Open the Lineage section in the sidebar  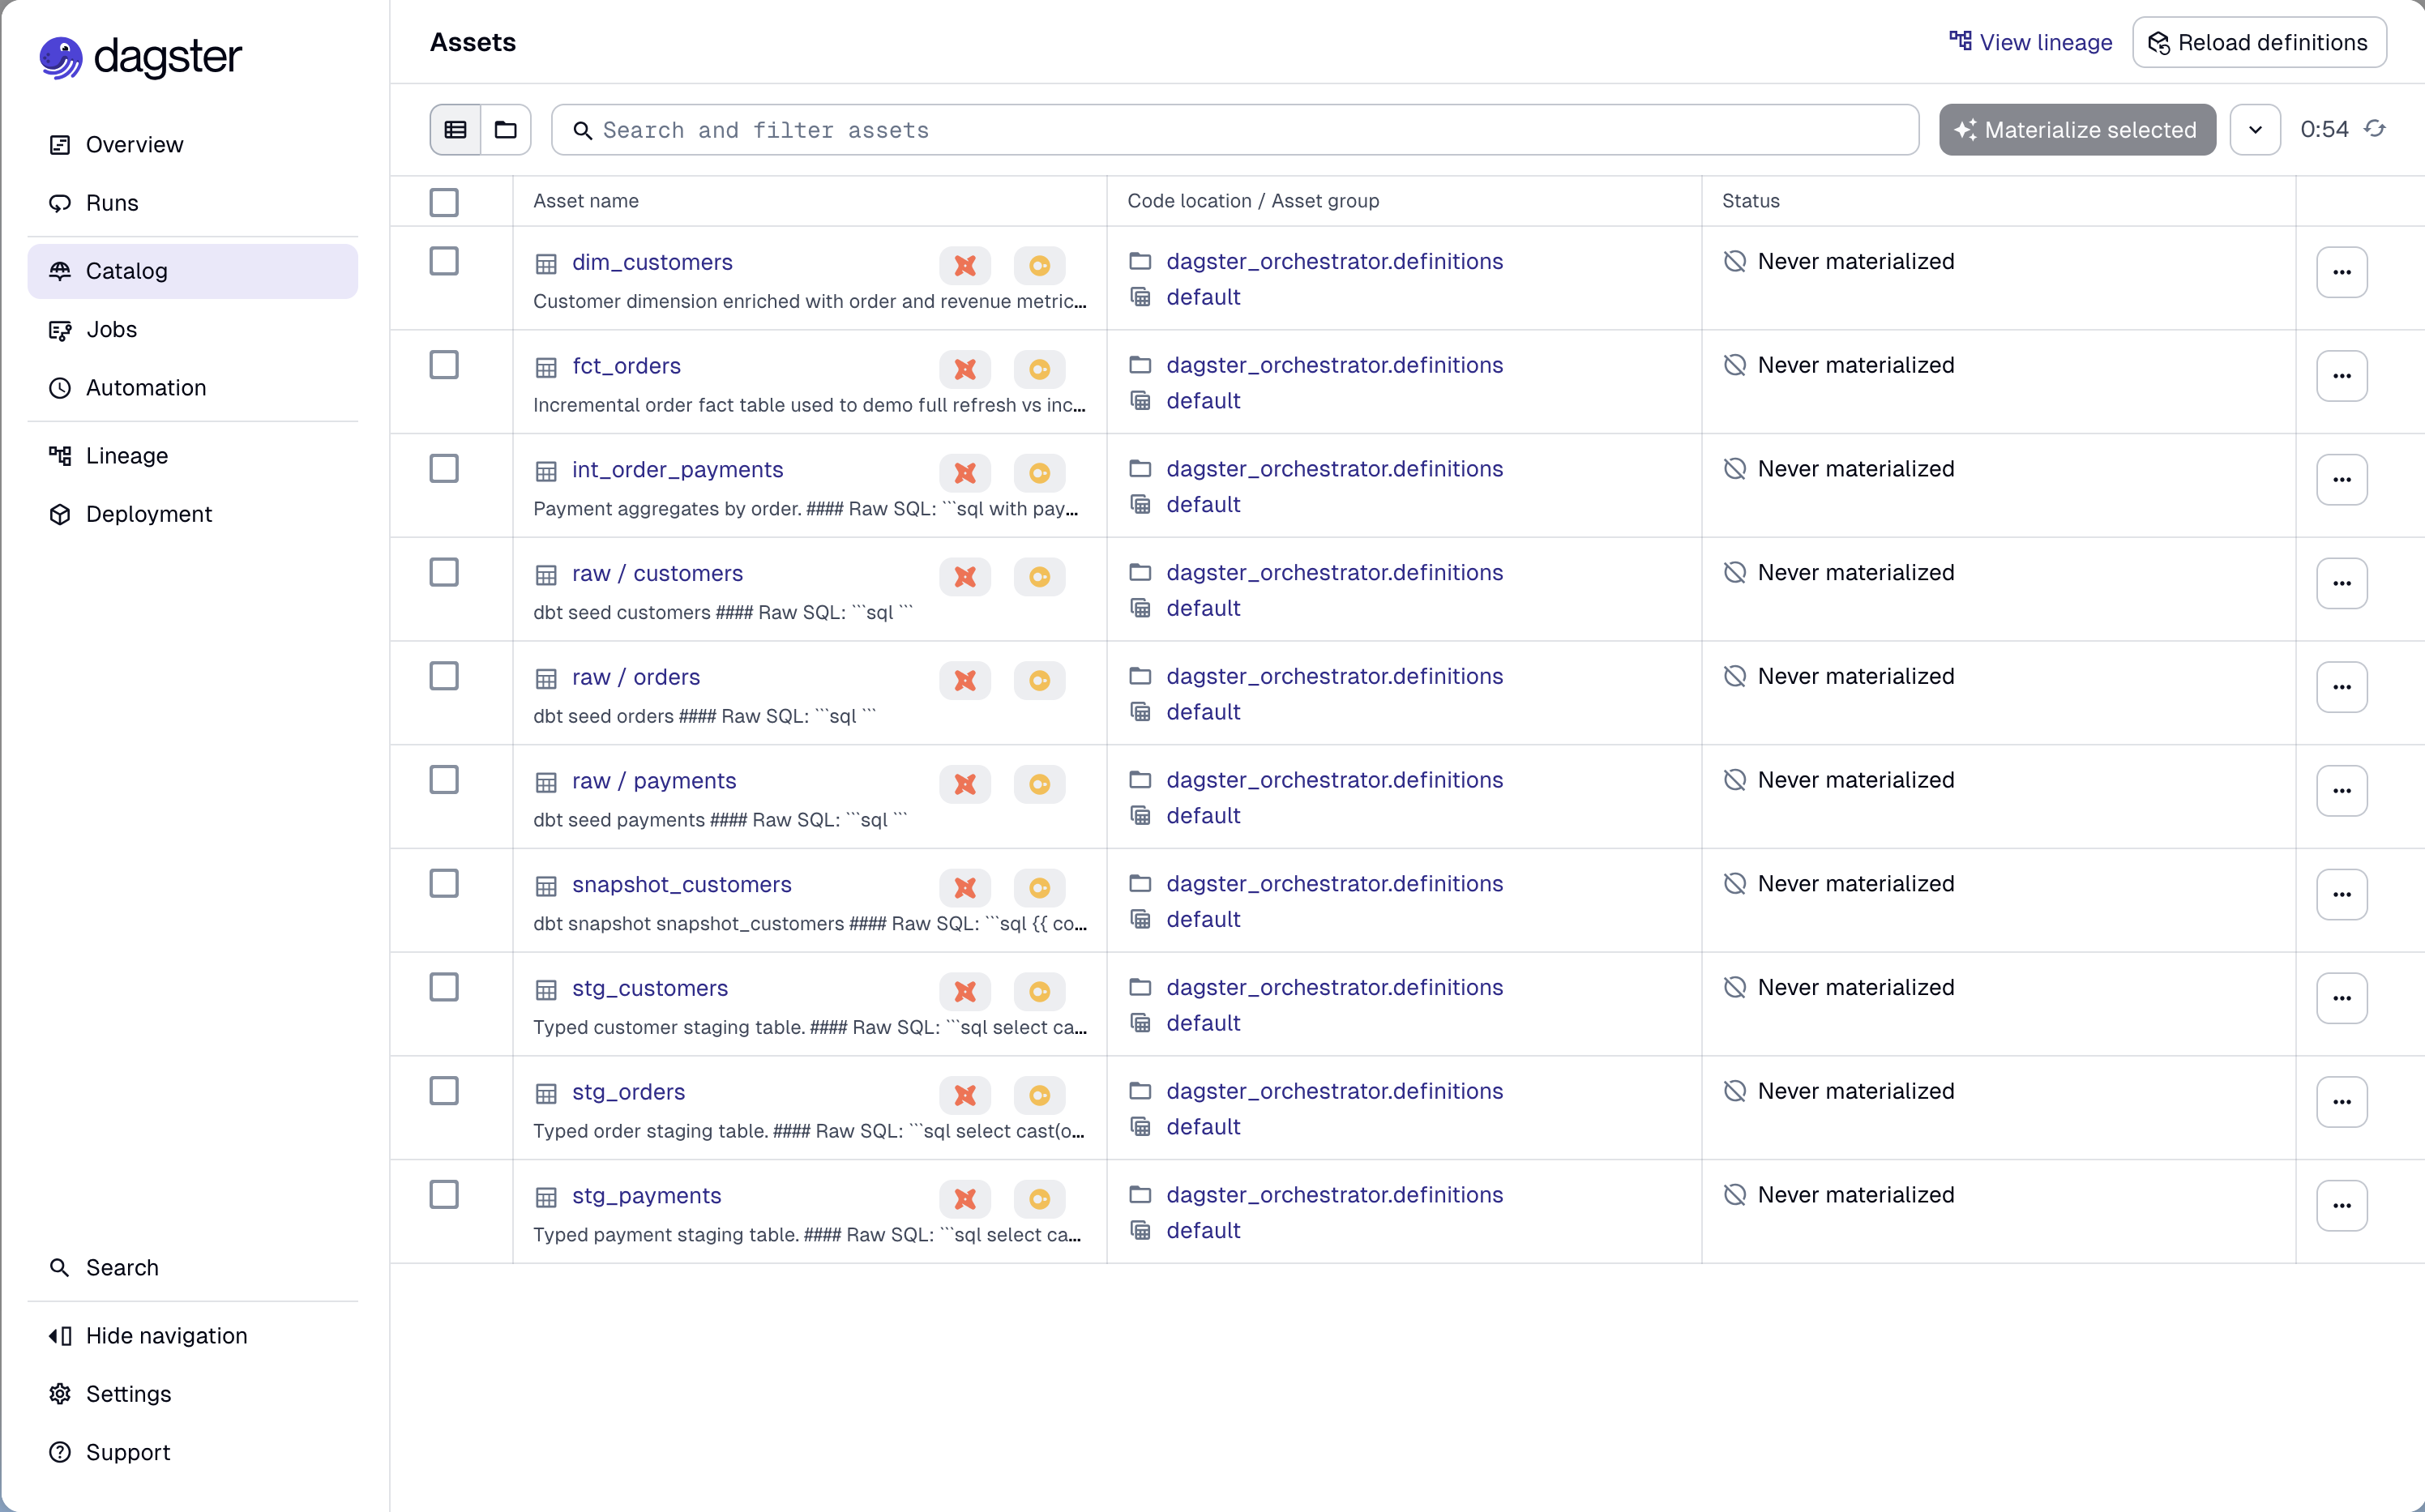pyautogui.click(x=127, y=455)
